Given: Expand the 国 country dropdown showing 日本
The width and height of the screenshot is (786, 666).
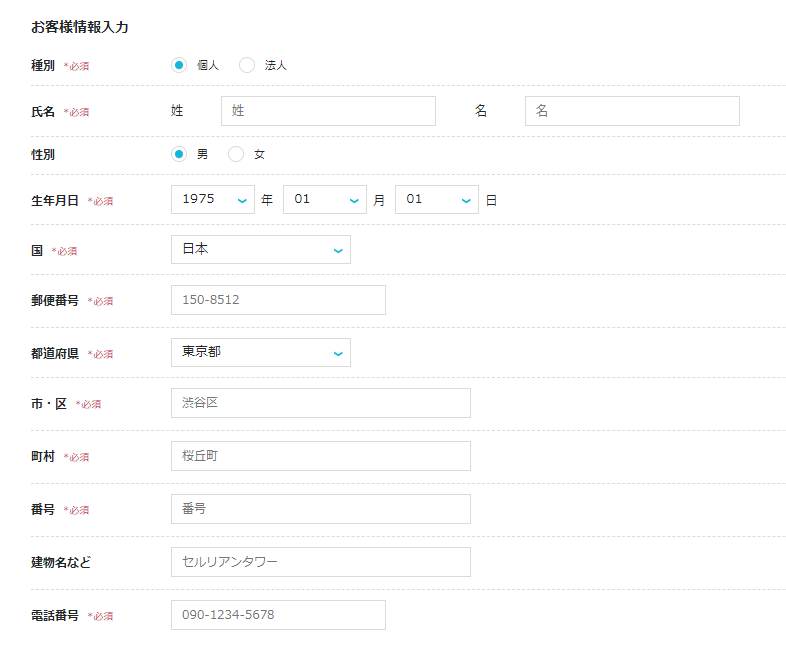Looking at the screenshot, I should click(x=261, y=250).
